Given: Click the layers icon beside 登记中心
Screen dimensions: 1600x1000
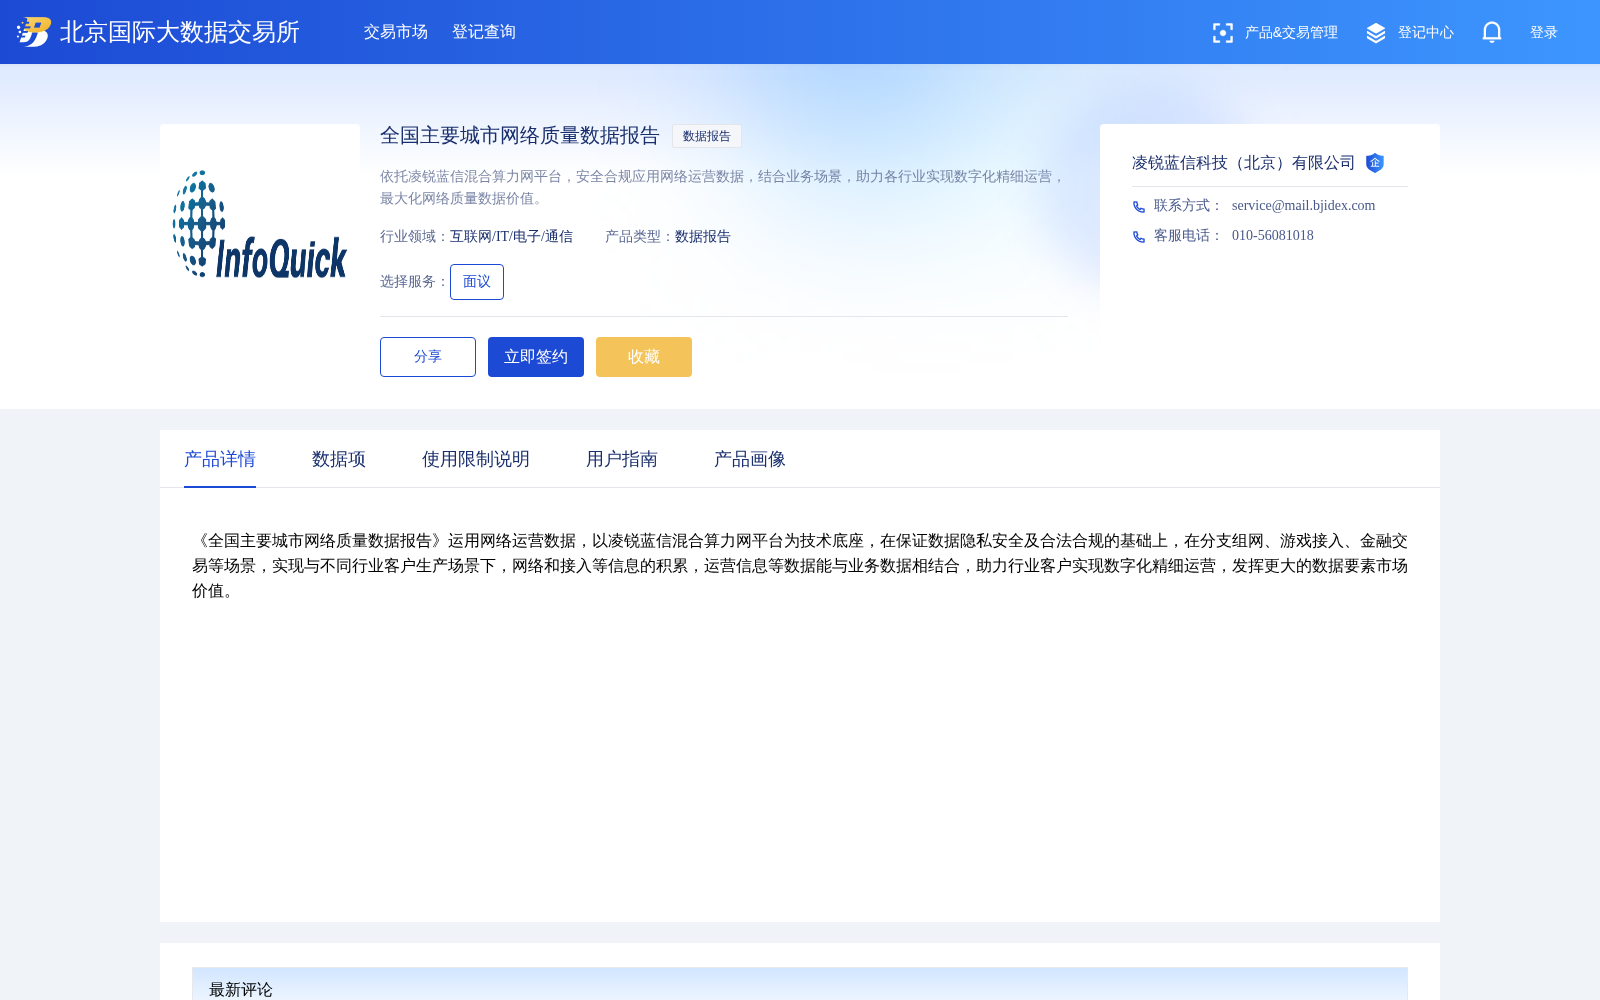Looking at the screenshot, I should point(1376,33).
